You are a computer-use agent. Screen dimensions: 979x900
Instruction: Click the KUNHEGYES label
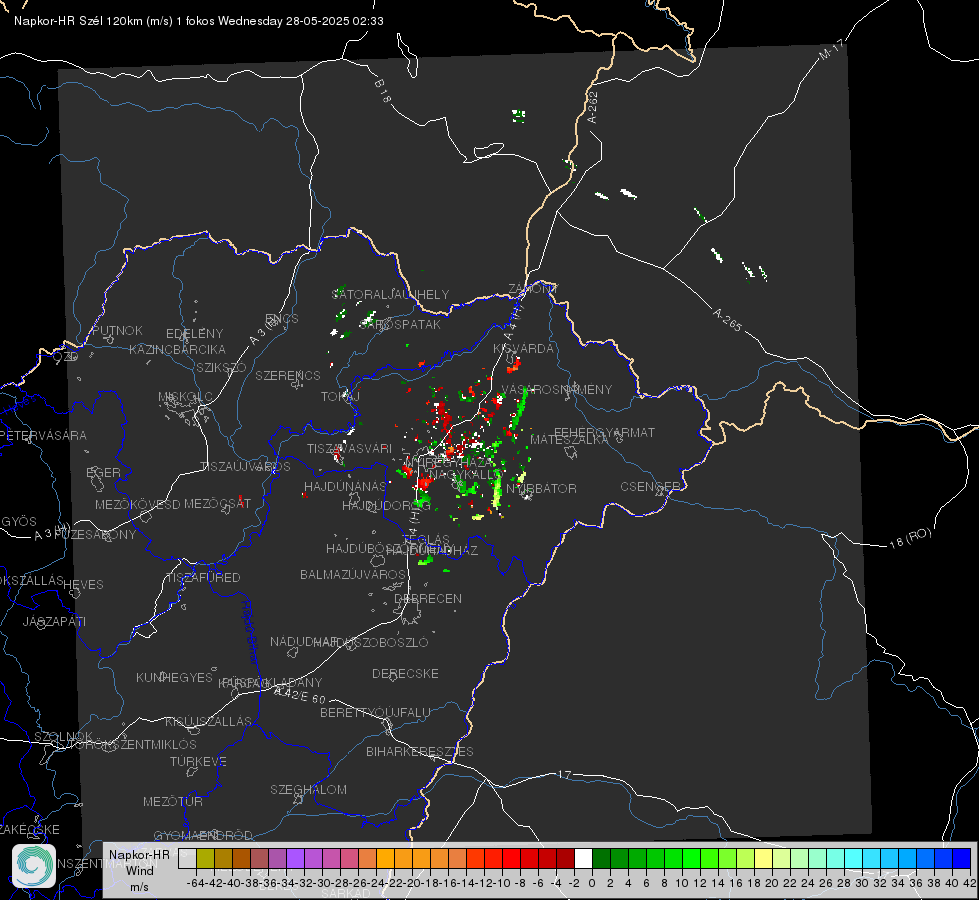pos(174,678)
